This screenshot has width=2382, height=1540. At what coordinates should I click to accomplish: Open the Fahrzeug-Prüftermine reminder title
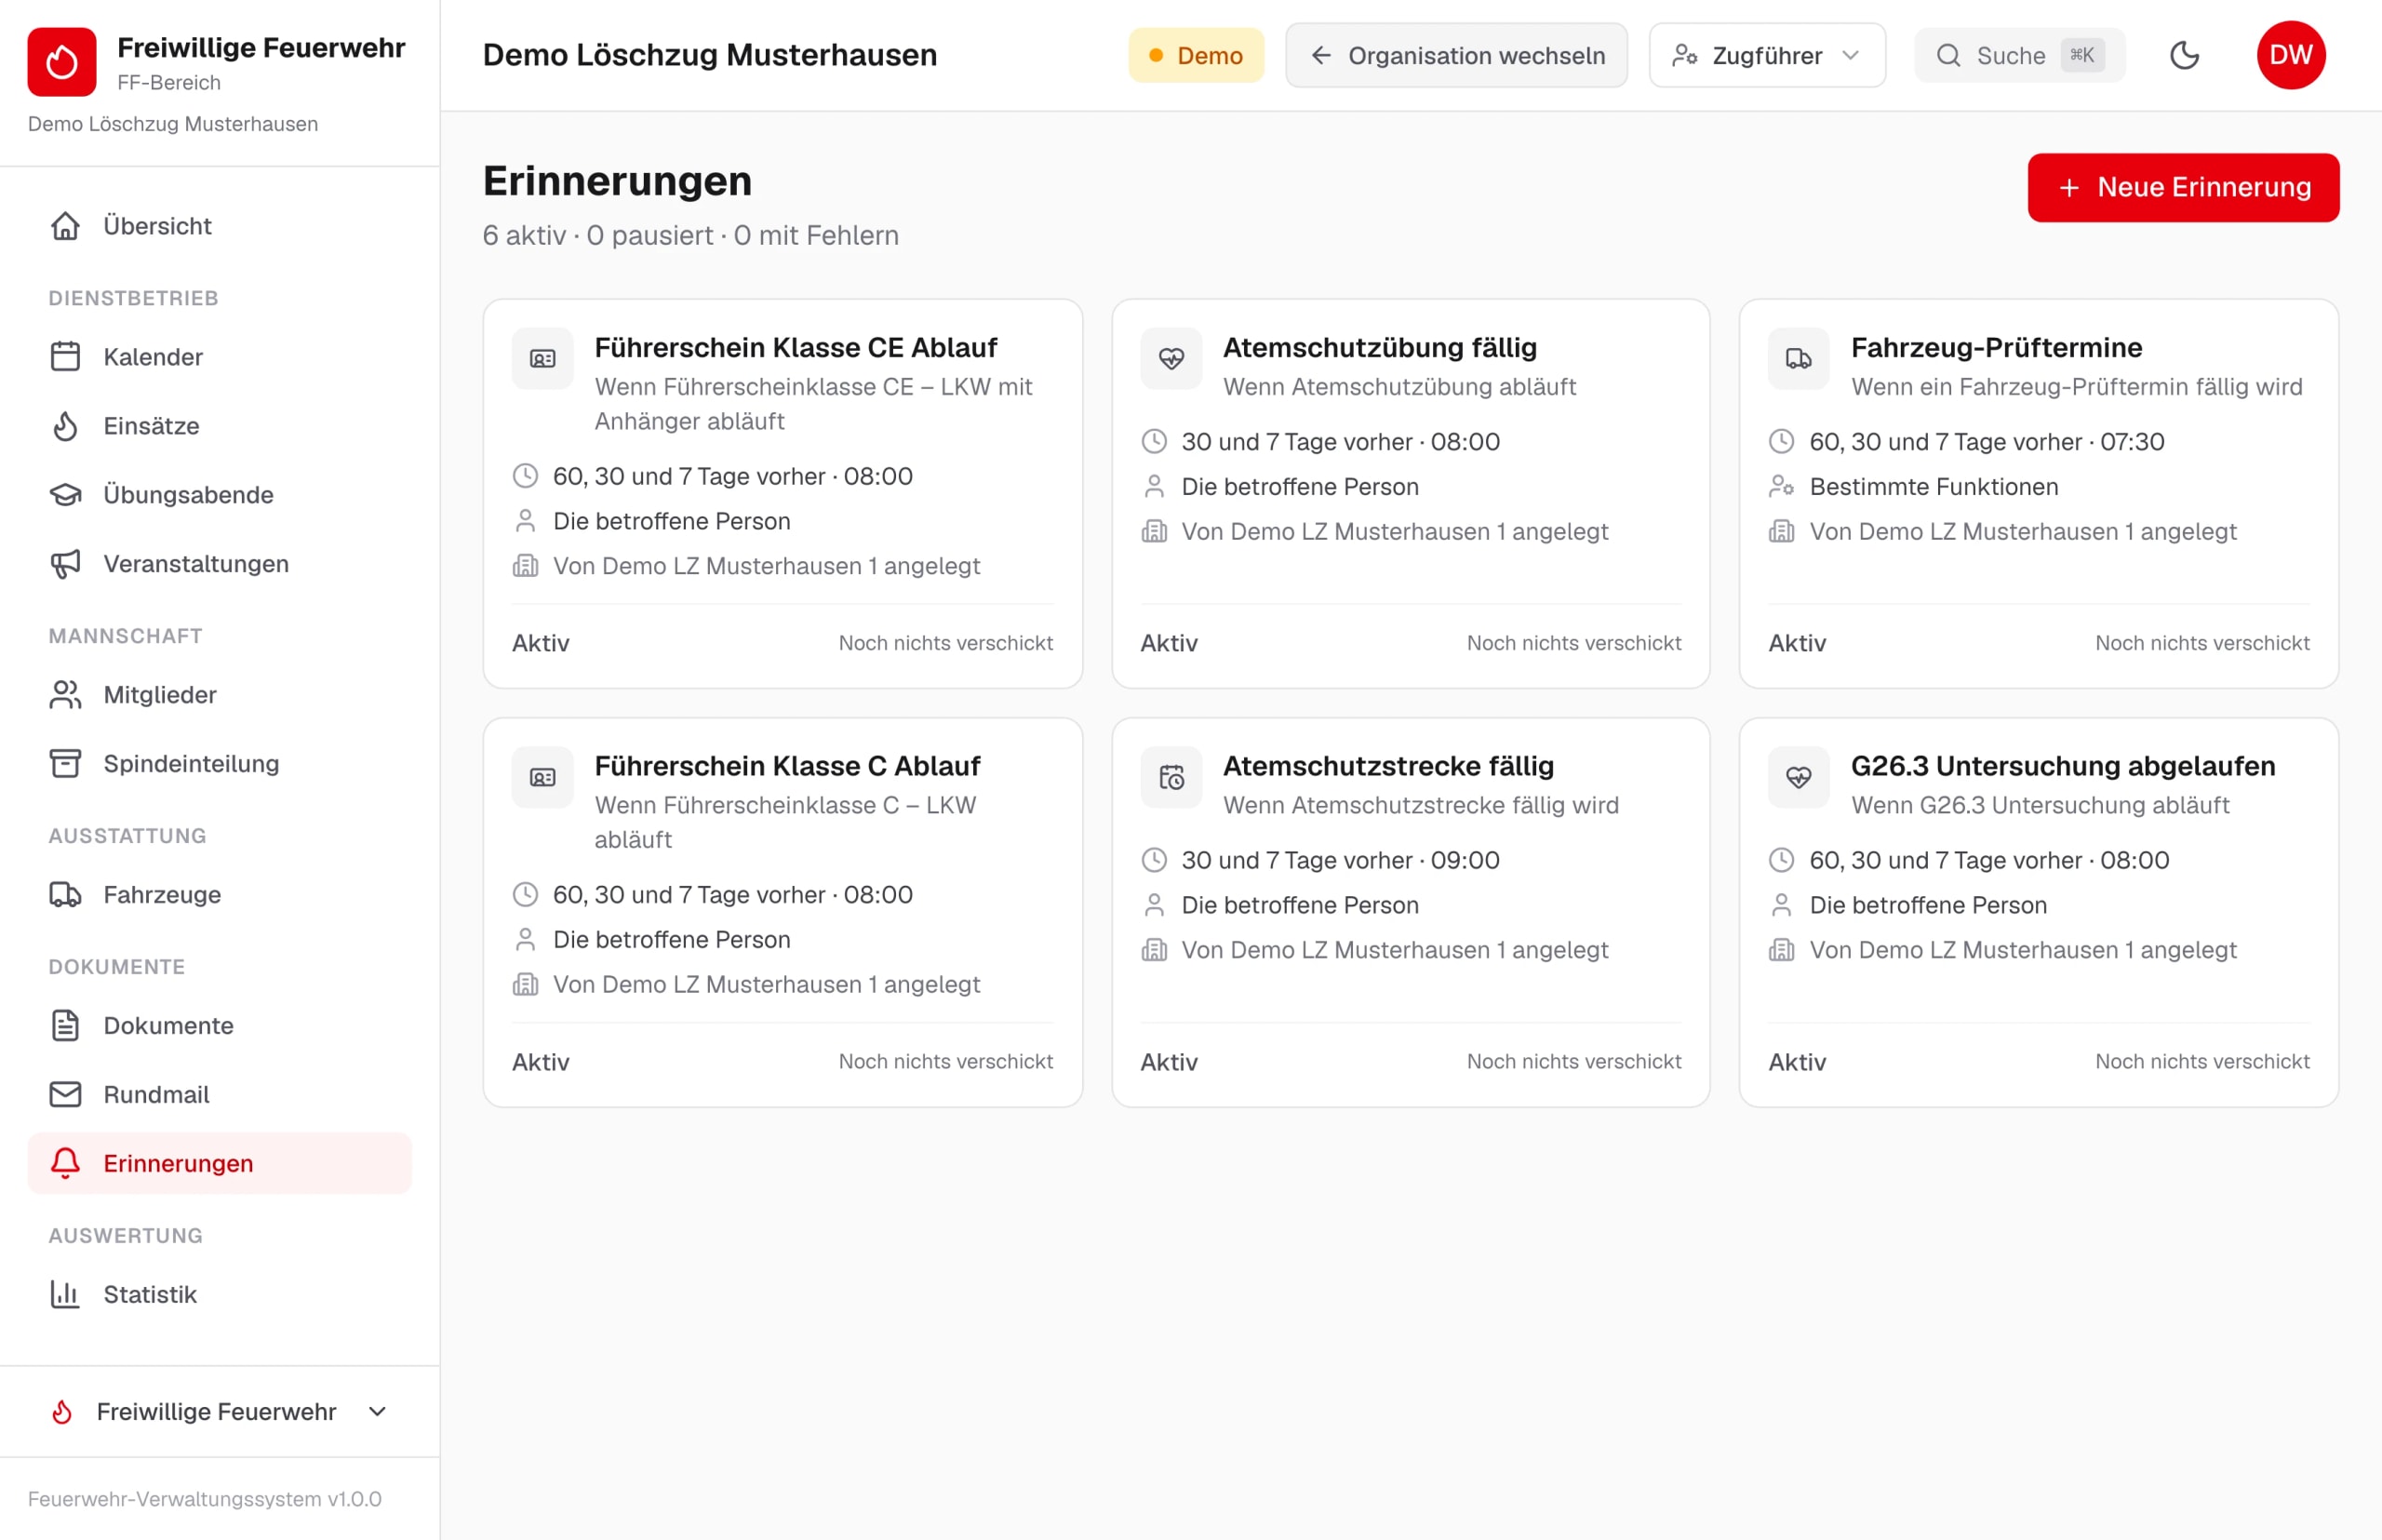pyautogui.click(x=1996, y=348)
